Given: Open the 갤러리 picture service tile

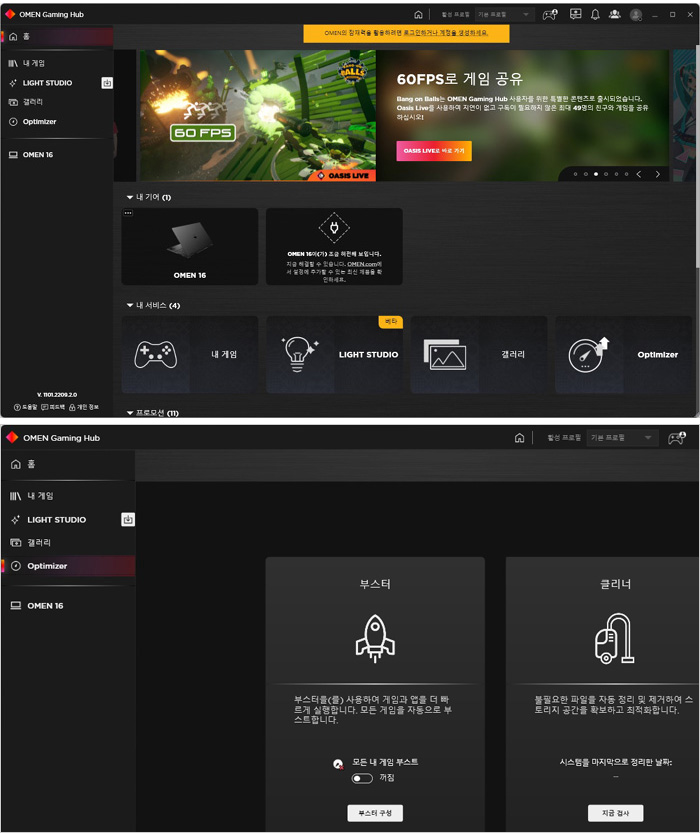Looking at the screenshot, I should click(x=479, y=355).
